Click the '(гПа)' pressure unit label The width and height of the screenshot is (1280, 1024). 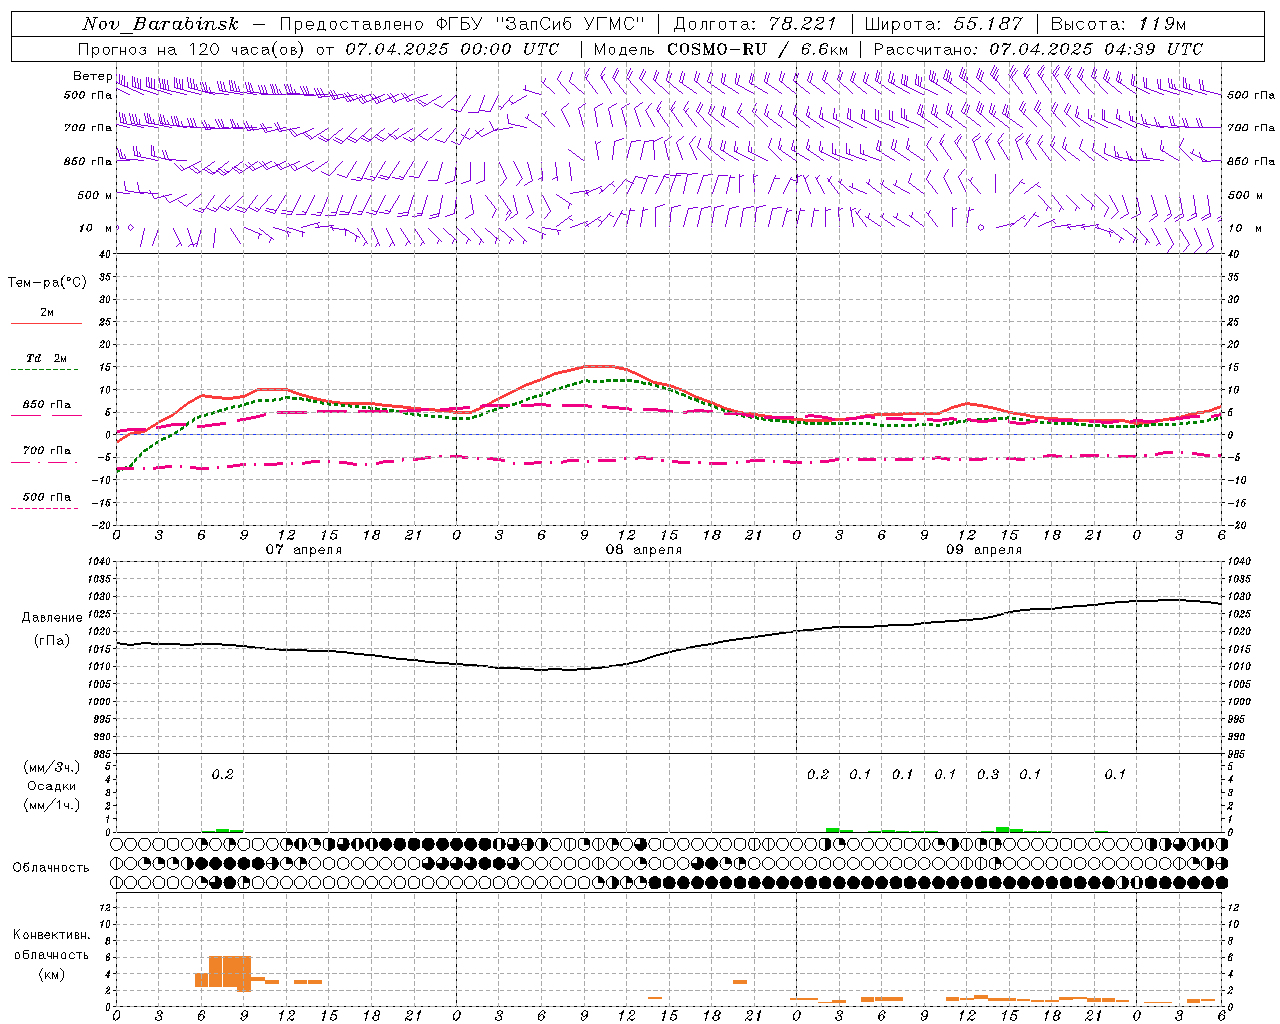(x=52, y=640)
